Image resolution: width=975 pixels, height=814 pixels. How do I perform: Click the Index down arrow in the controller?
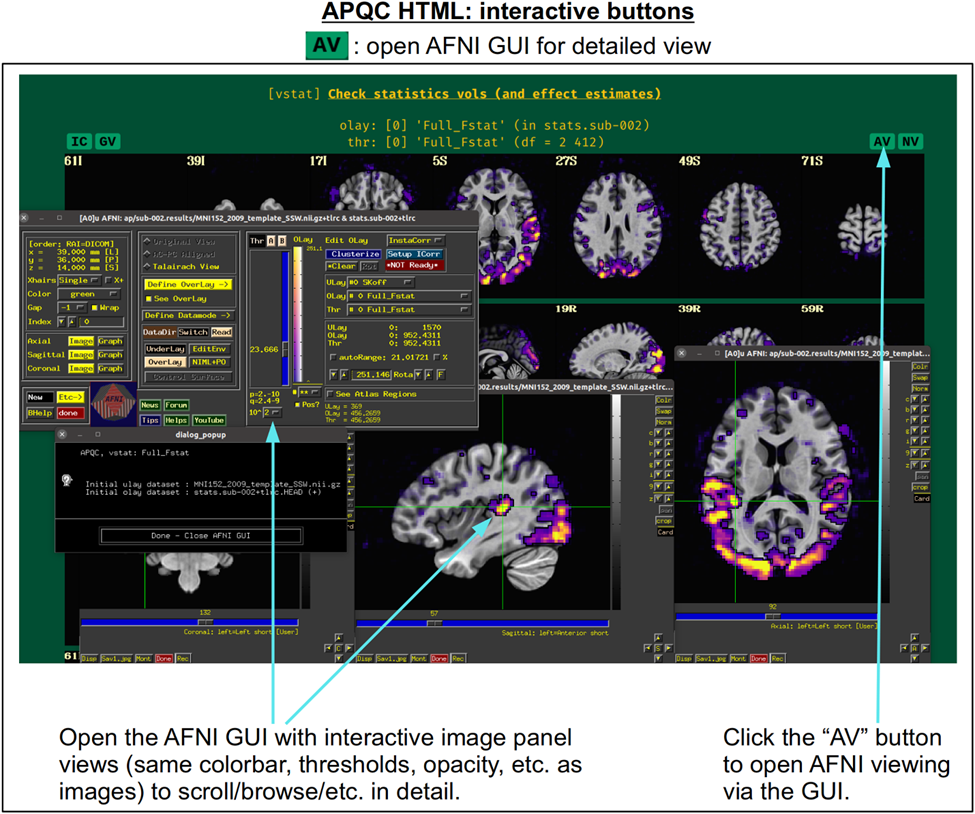point(62,321)
